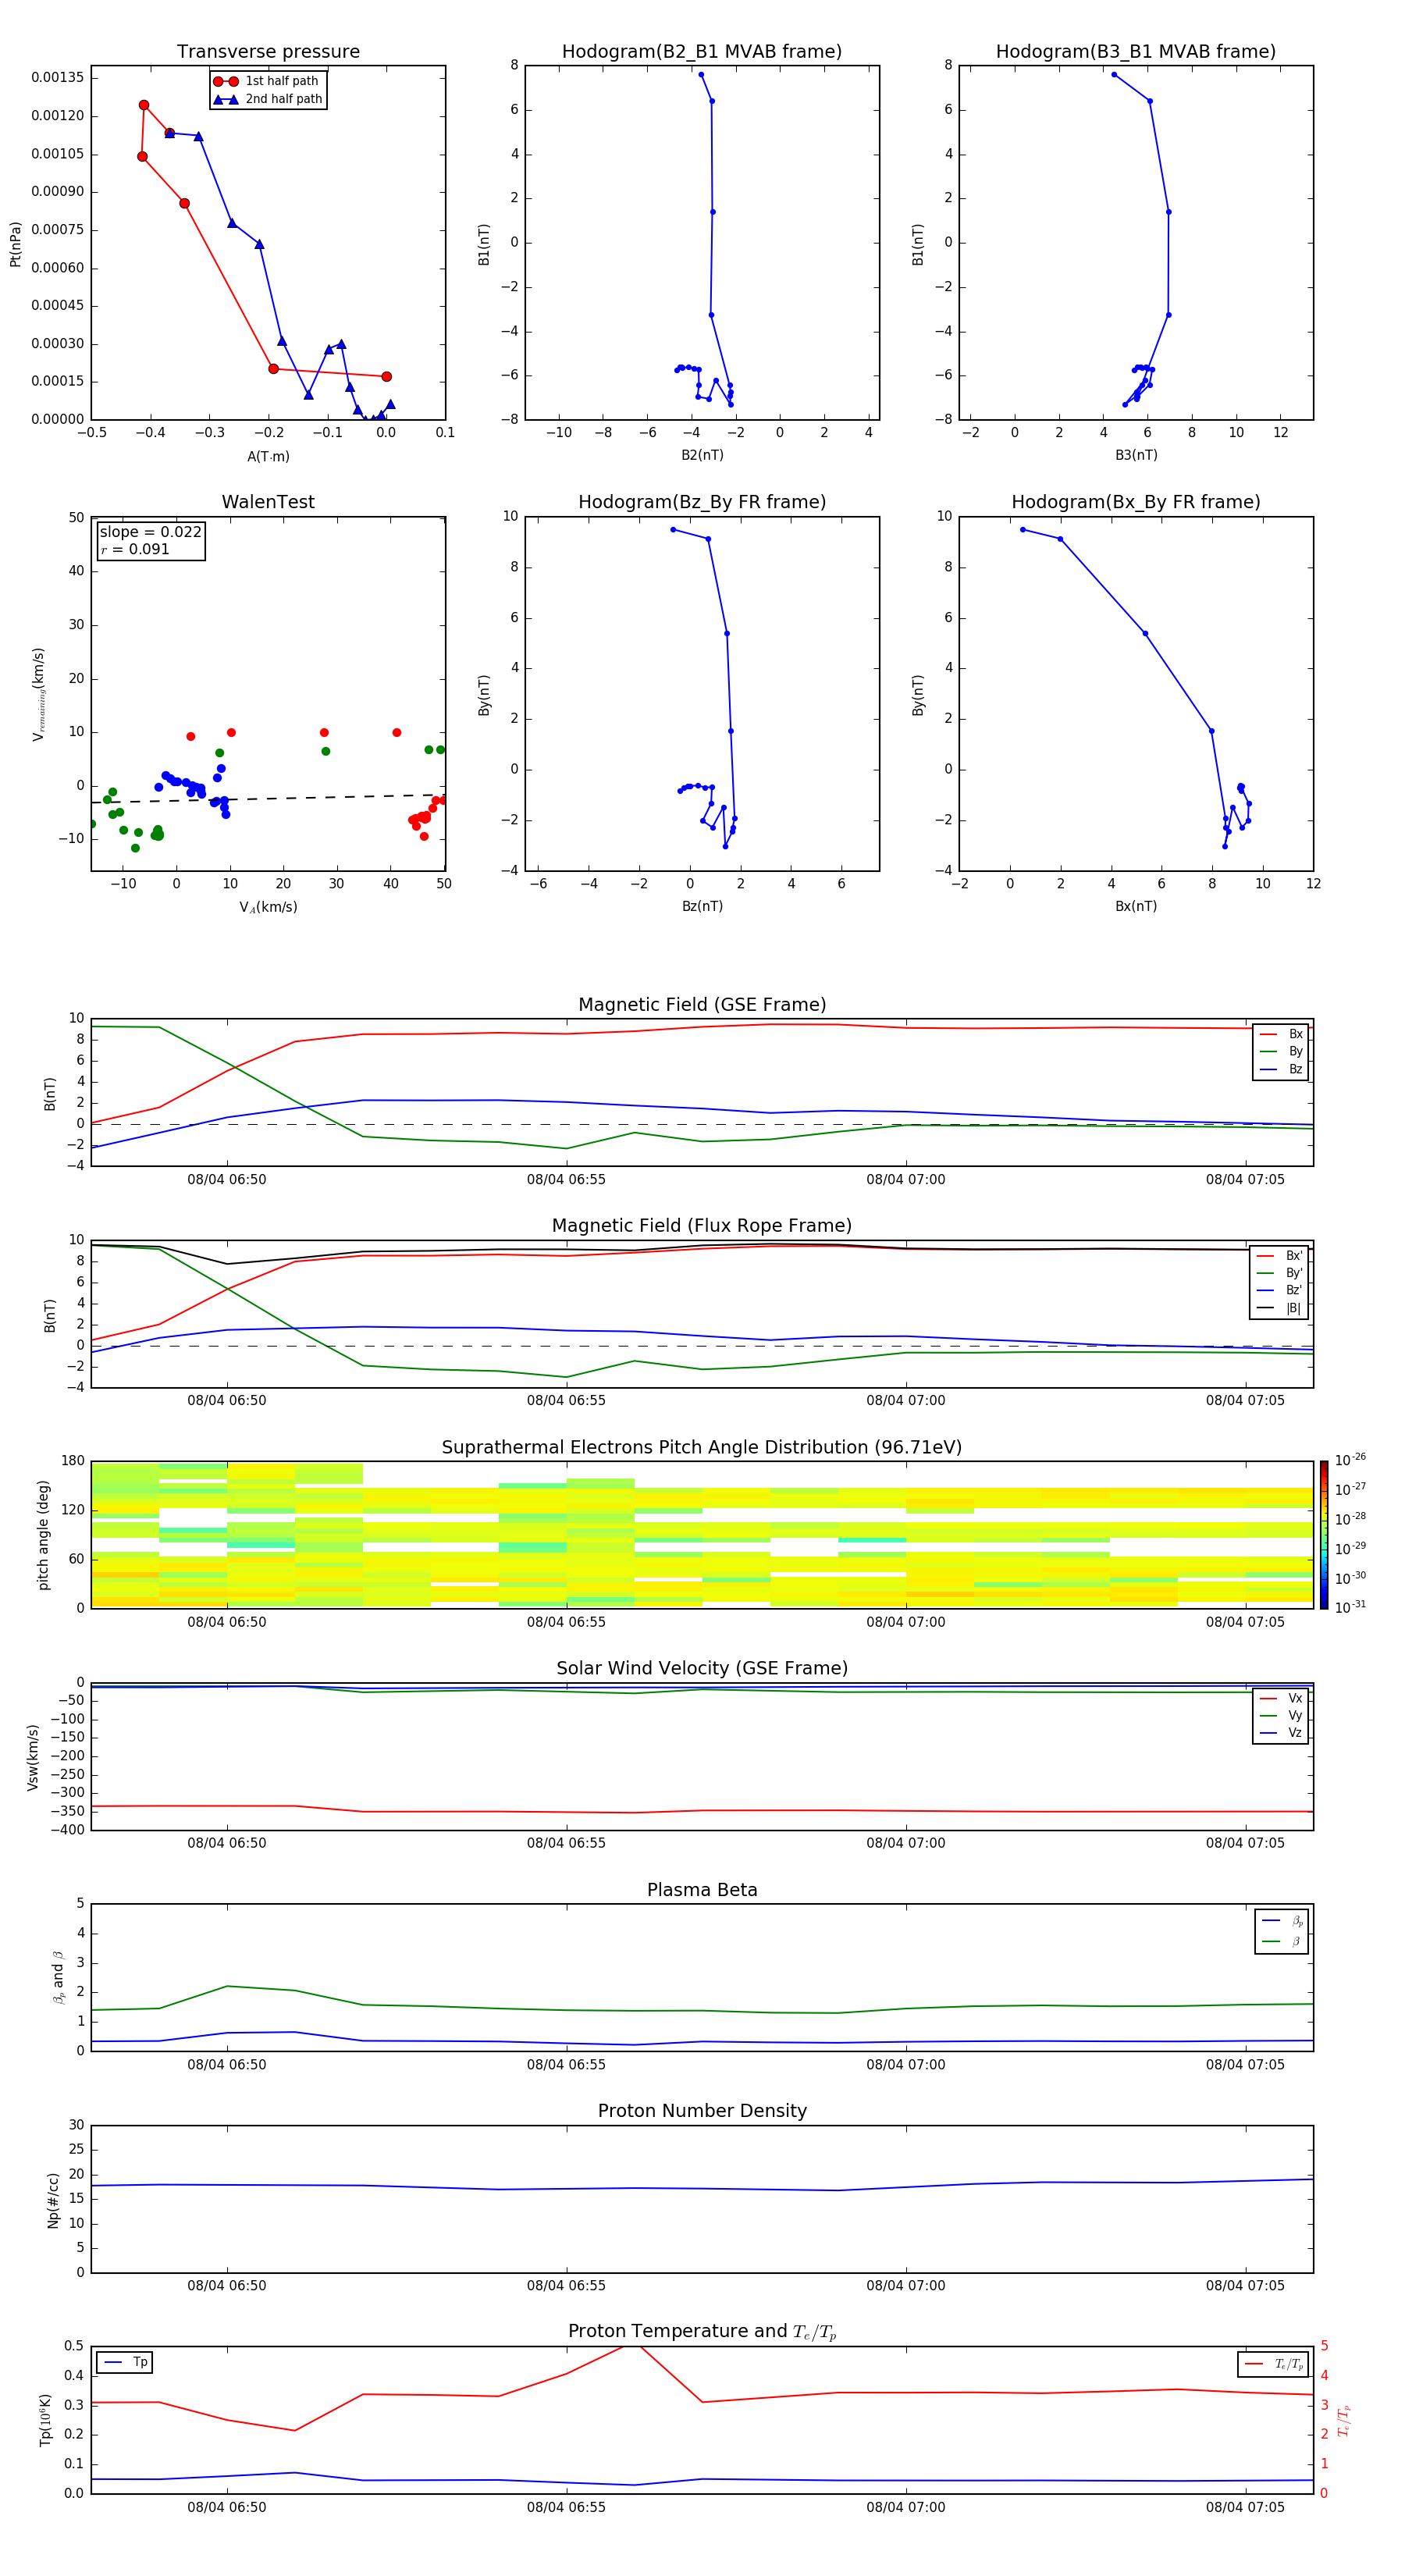Select the "1st half path" legend entry
The height and width of the screenshot is (2576, 1405).
coord(267,81)
